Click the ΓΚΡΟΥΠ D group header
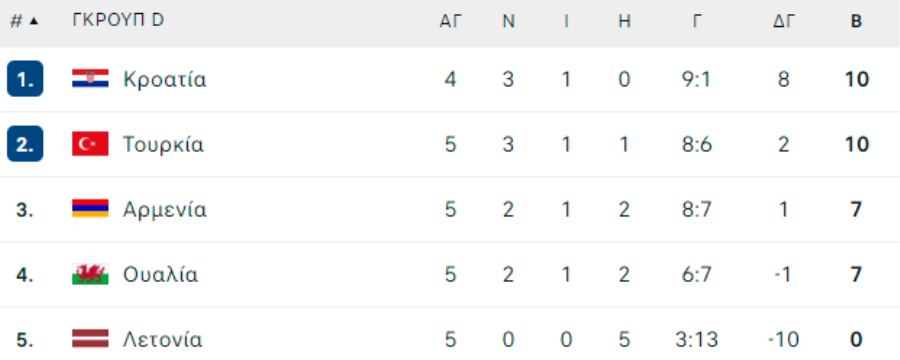The image size is (900, 360). tap(118, 20)
